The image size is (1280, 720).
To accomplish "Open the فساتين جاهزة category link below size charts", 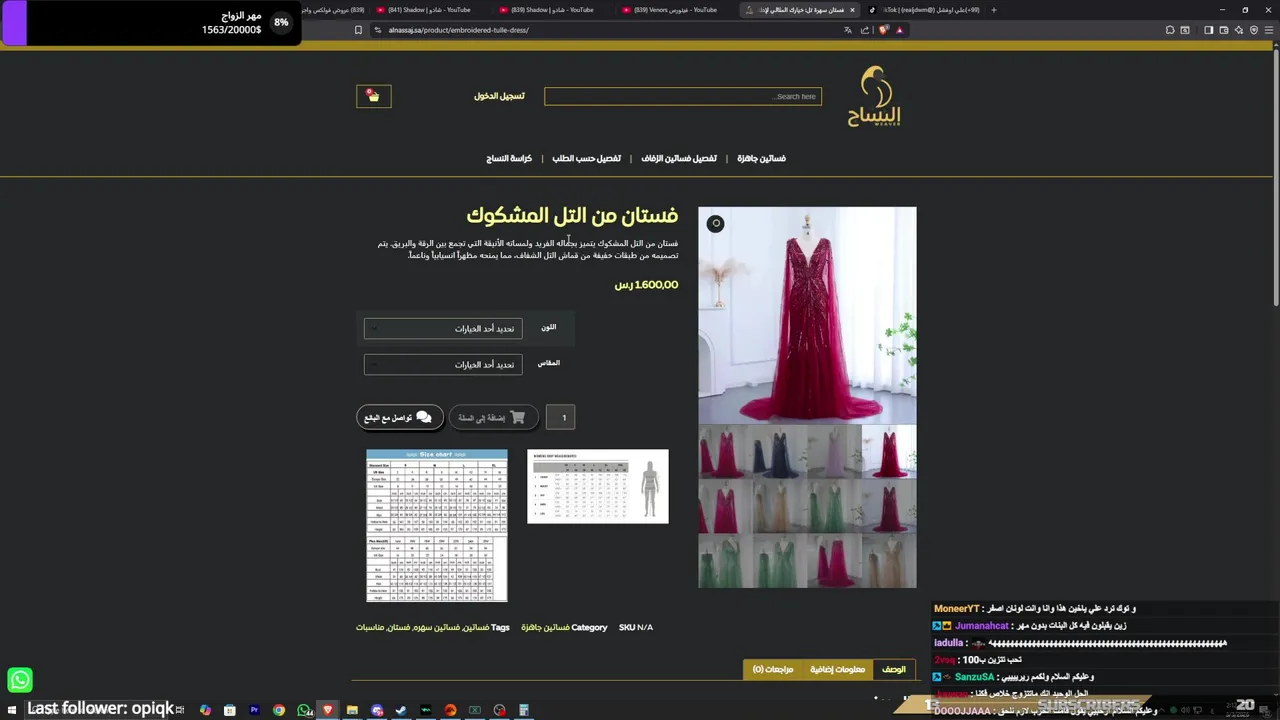I will pos(545,627).
